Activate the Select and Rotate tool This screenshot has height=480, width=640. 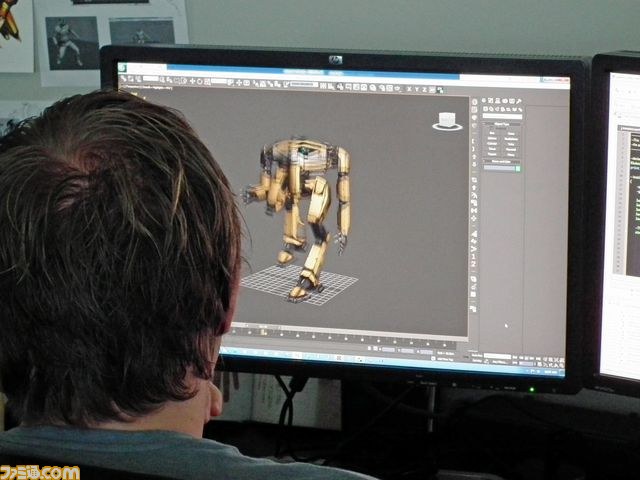199,82
